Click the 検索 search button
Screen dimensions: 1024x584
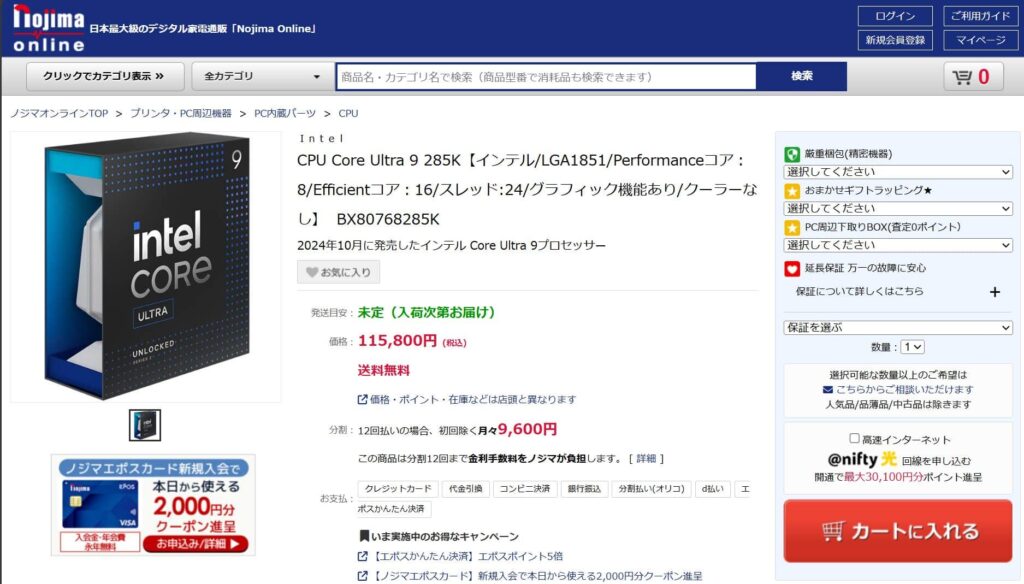point(801,76)
